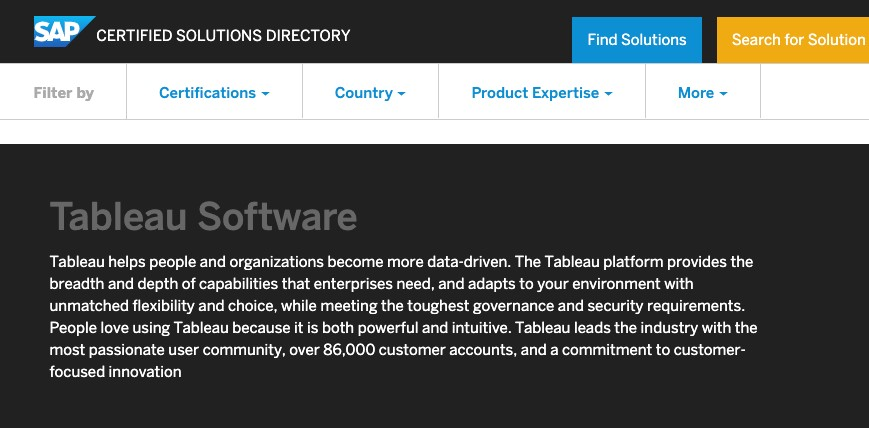
Task: Click the caret arrow next to Country
Action: click(x=402, y=94)
